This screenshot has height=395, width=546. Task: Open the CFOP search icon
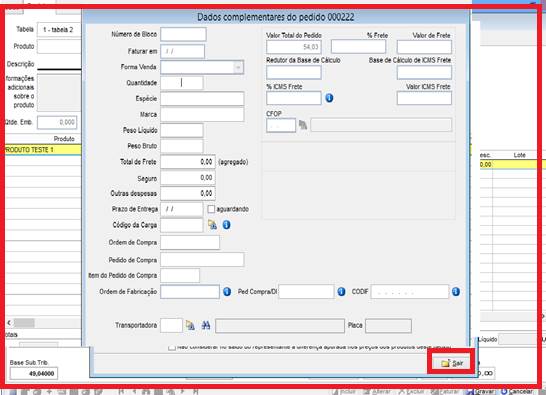(x=303, y=125)
